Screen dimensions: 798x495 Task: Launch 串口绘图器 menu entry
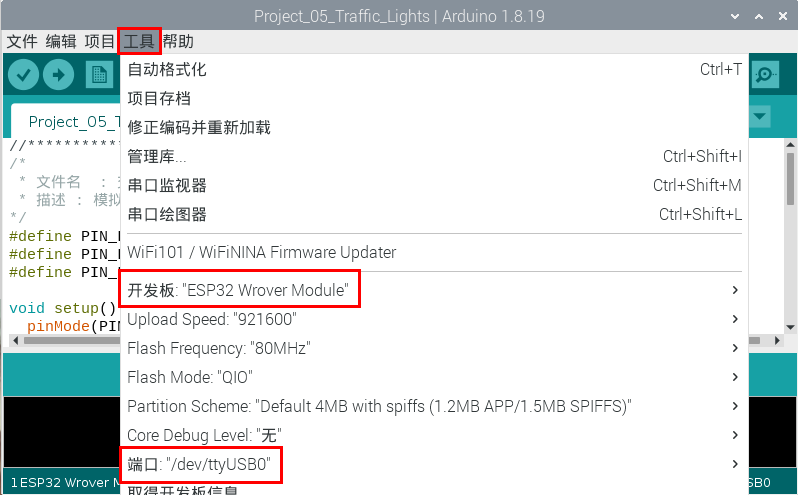167,215
